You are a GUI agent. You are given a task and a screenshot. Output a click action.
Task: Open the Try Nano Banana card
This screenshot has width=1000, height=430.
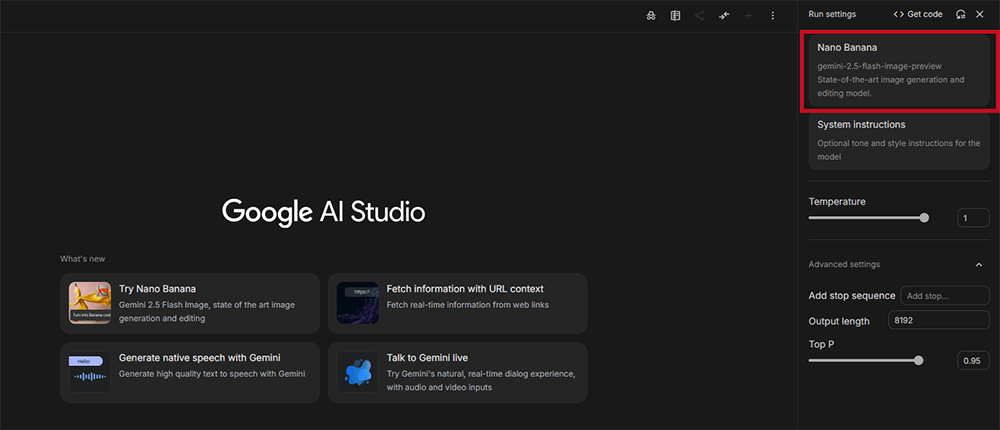[190, 303]
